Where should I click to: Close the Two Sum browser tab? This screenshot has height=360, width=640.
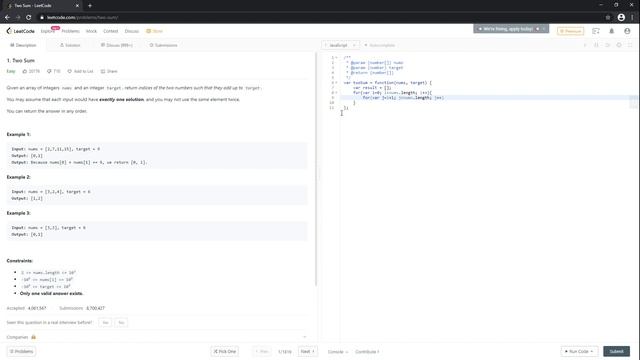click(x=77, y=6)
